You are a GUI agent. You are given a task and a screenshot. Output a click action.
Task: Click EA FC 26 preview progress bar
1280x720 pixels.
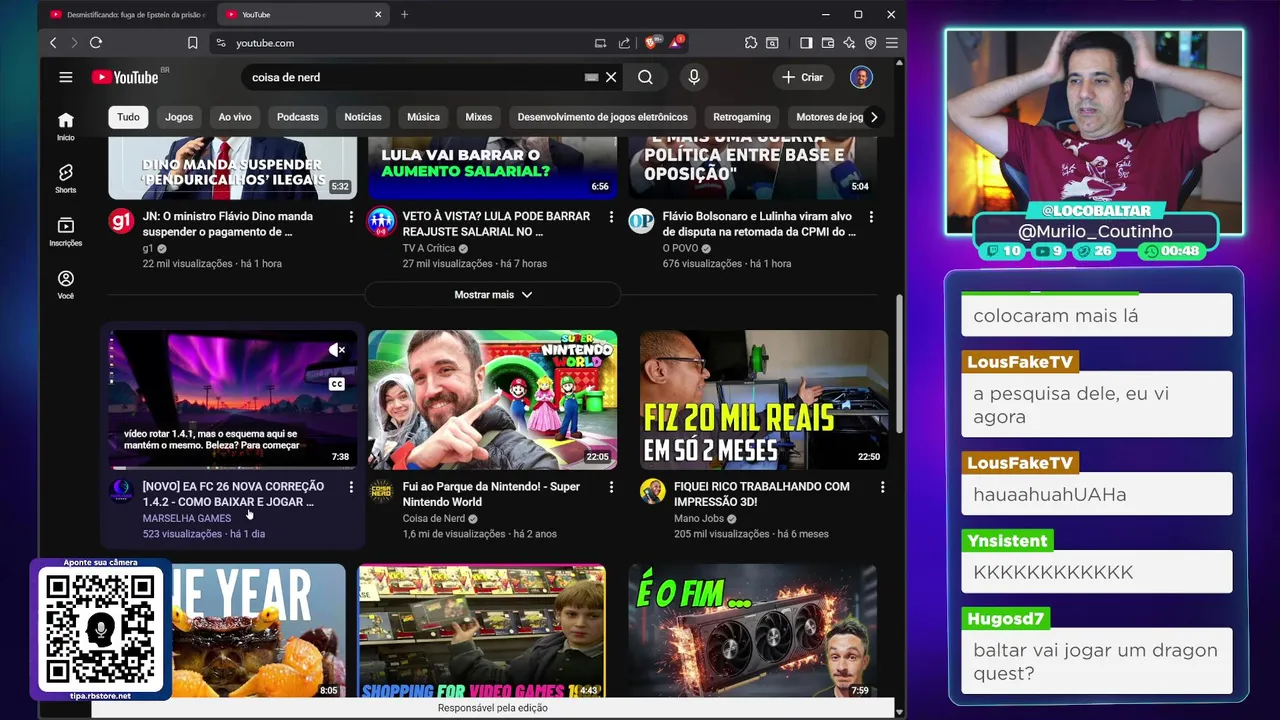tap(232, 468)
